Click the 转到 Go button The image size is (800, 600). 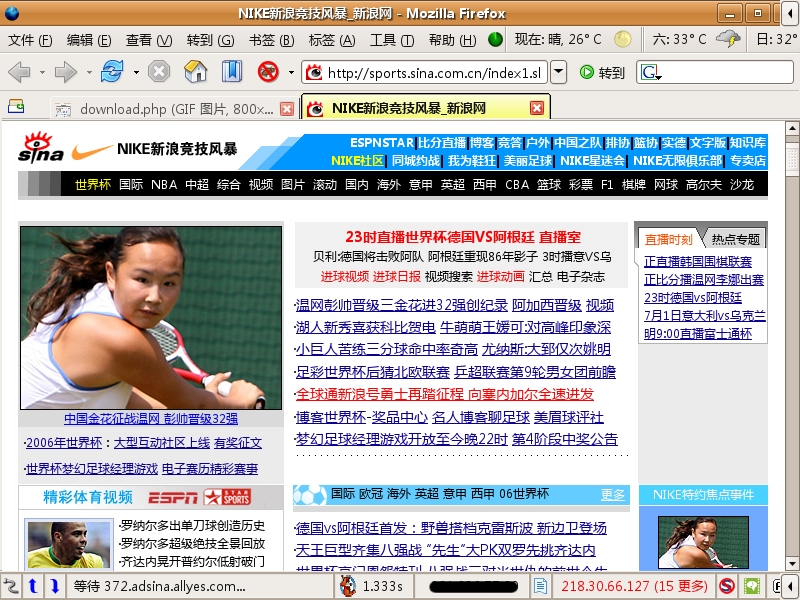point(602,72)
